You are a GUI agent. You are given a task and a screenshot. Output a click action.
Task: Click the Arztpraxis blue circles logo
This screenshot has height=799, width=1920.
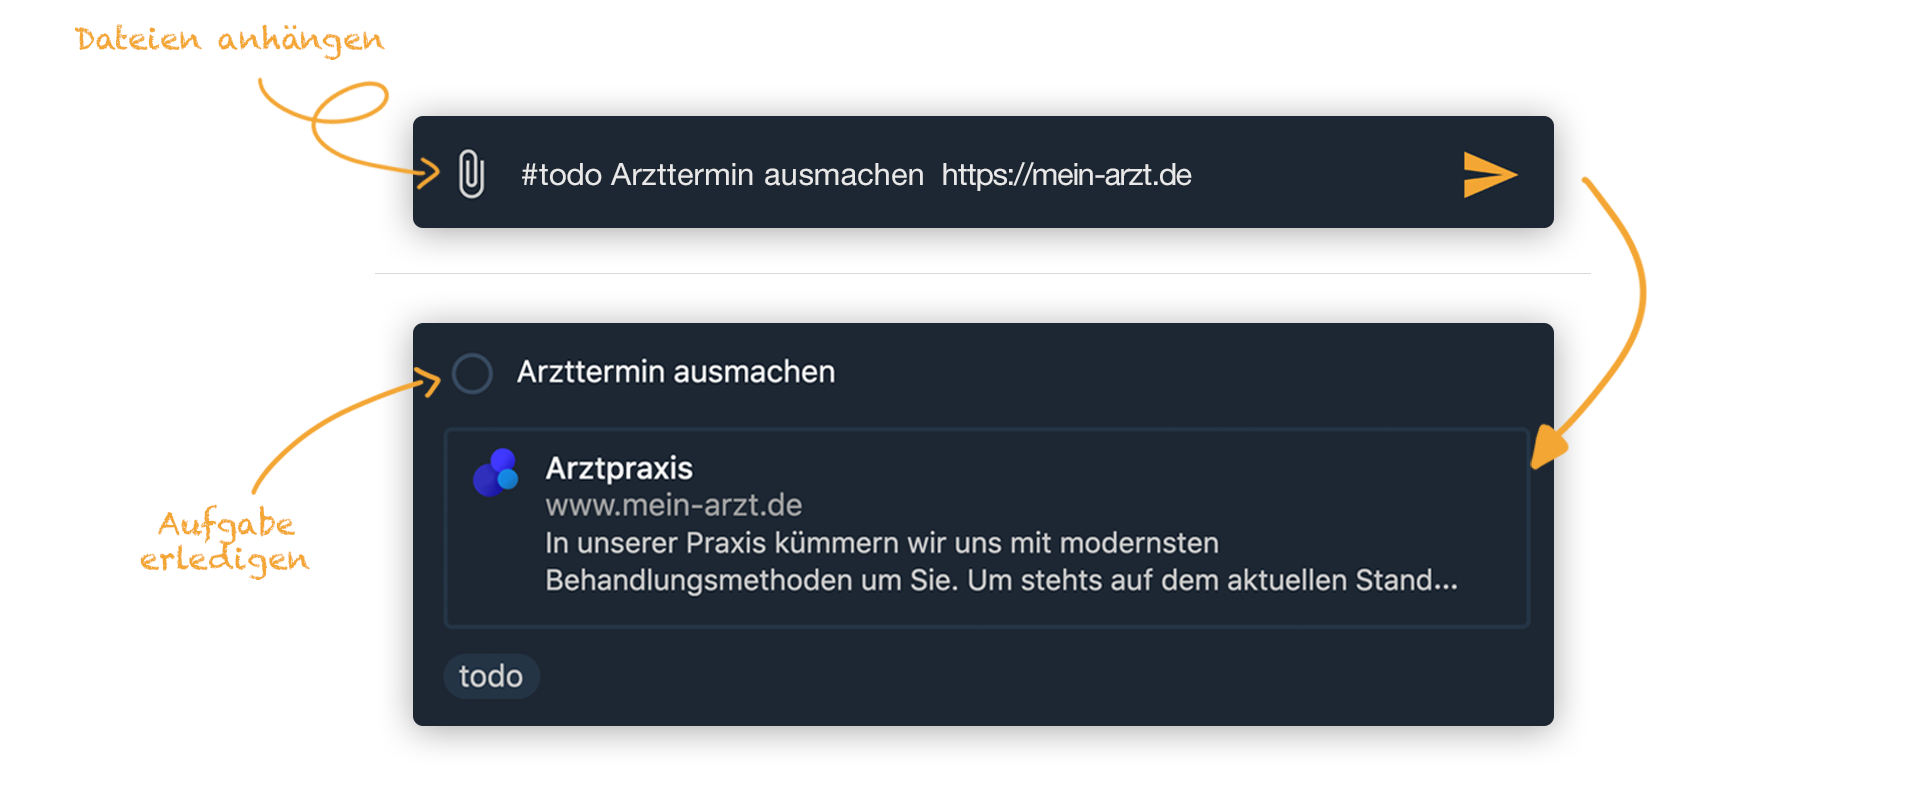[496, 473]
